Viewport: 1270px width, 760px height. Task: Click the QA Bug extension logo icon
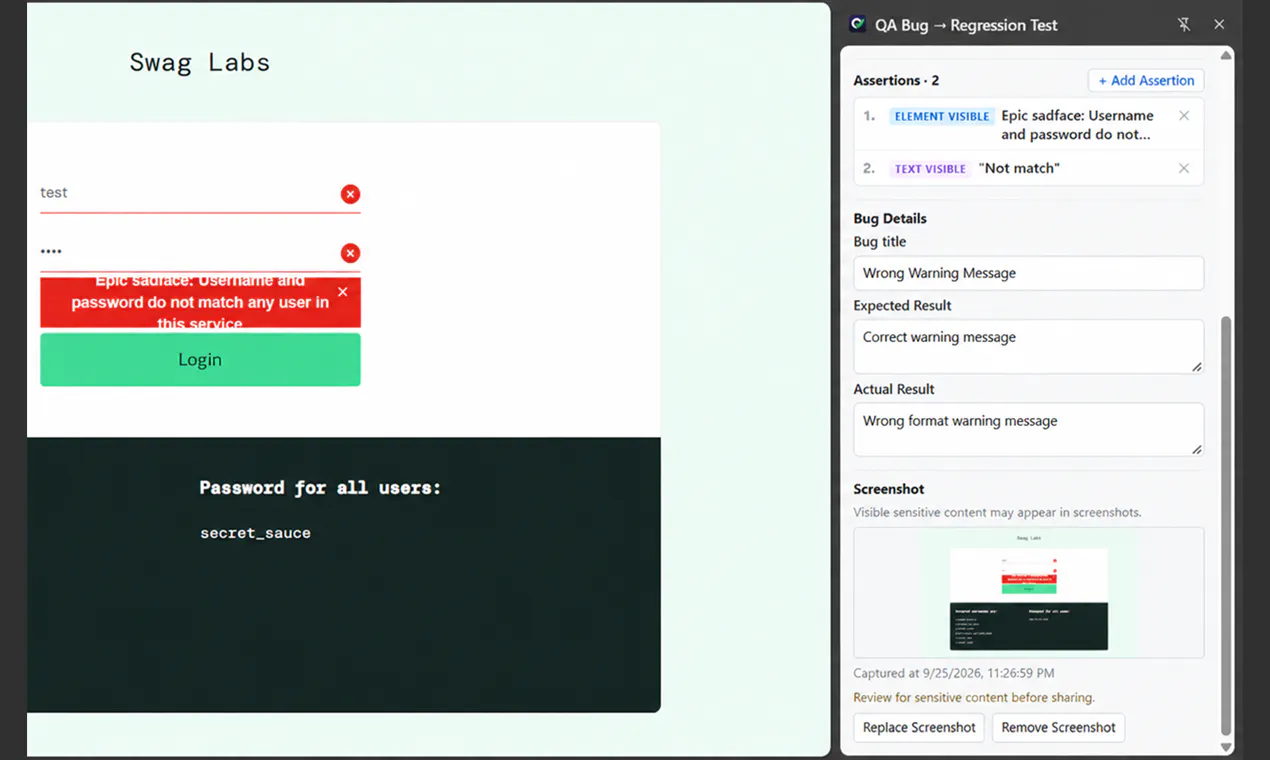(x=857, y=25)
